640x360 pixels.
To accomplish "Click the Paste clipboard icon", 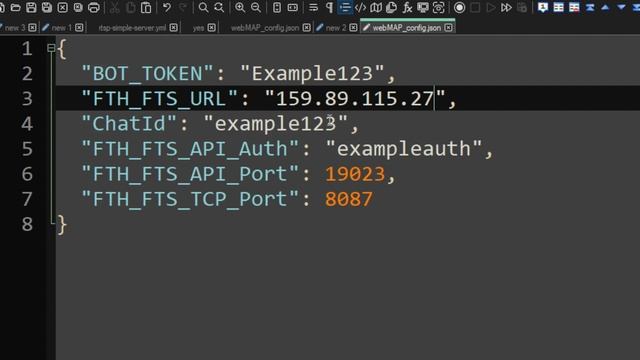I will 146,7.
